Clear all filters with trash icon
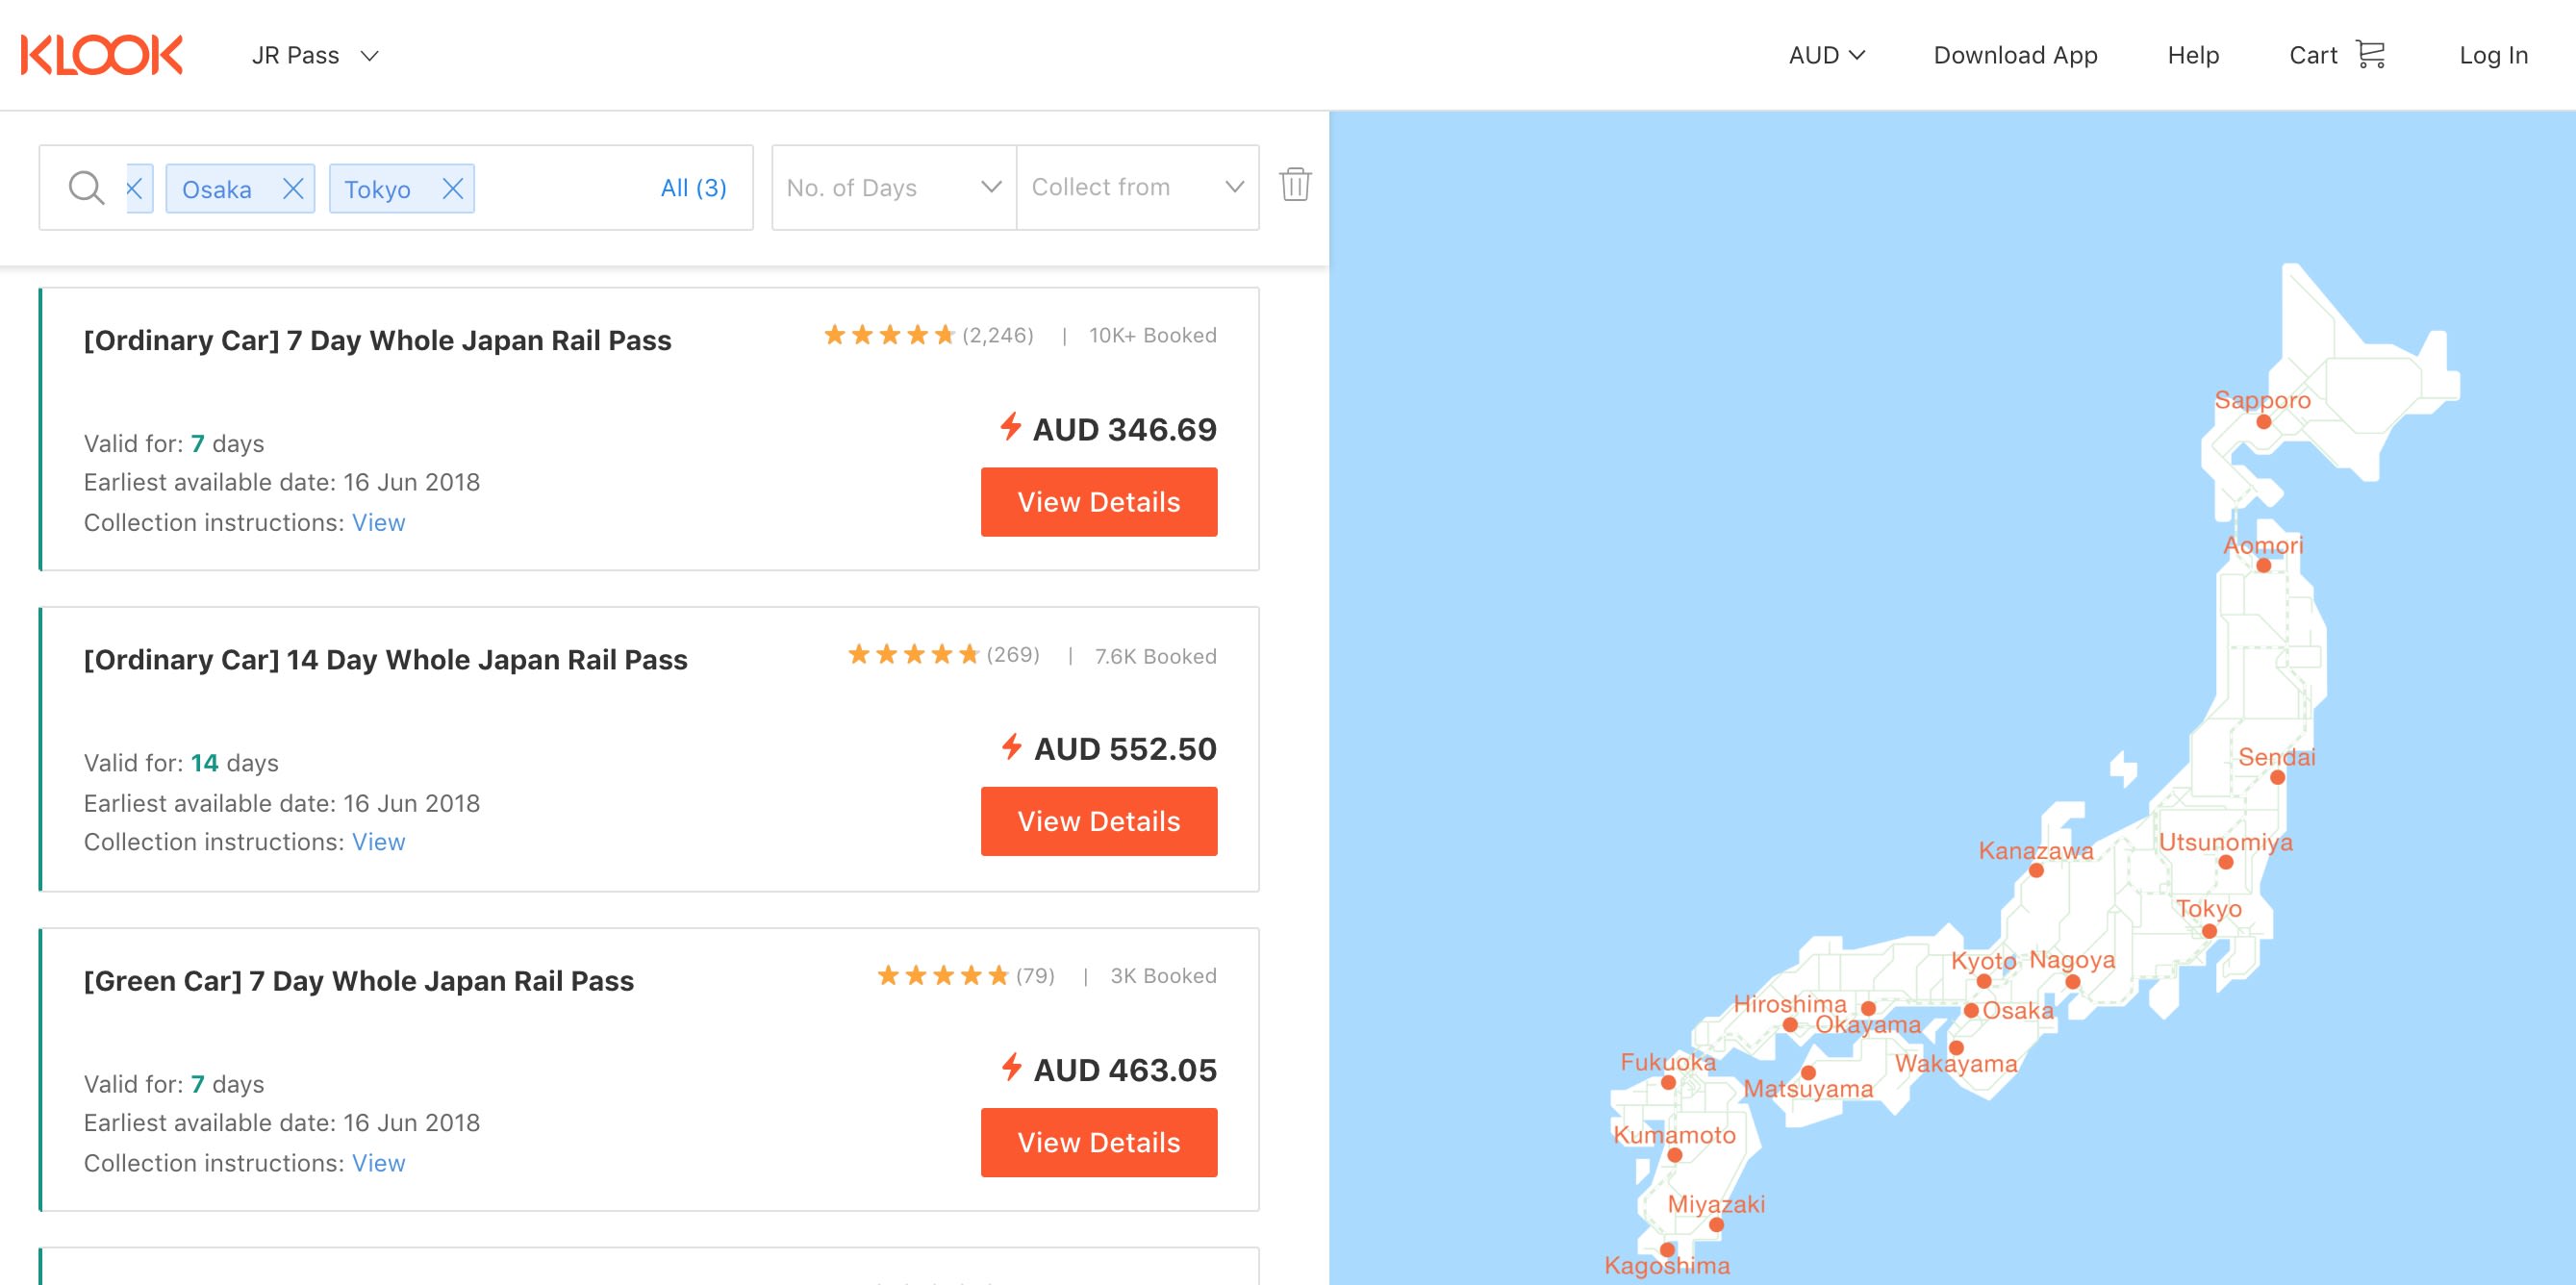Viewport: 2576px width, 1285px height. (1295, 184)
